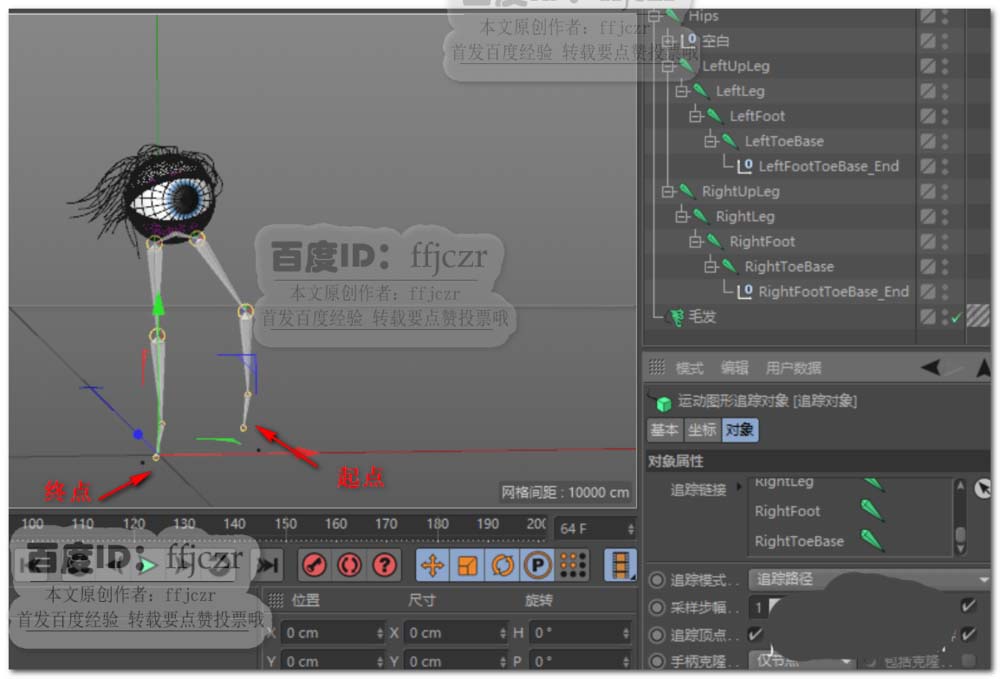Toggle the checkbox at the right end of 追踪顶点 row
The image size is (1000, 679).
(968, 634)
